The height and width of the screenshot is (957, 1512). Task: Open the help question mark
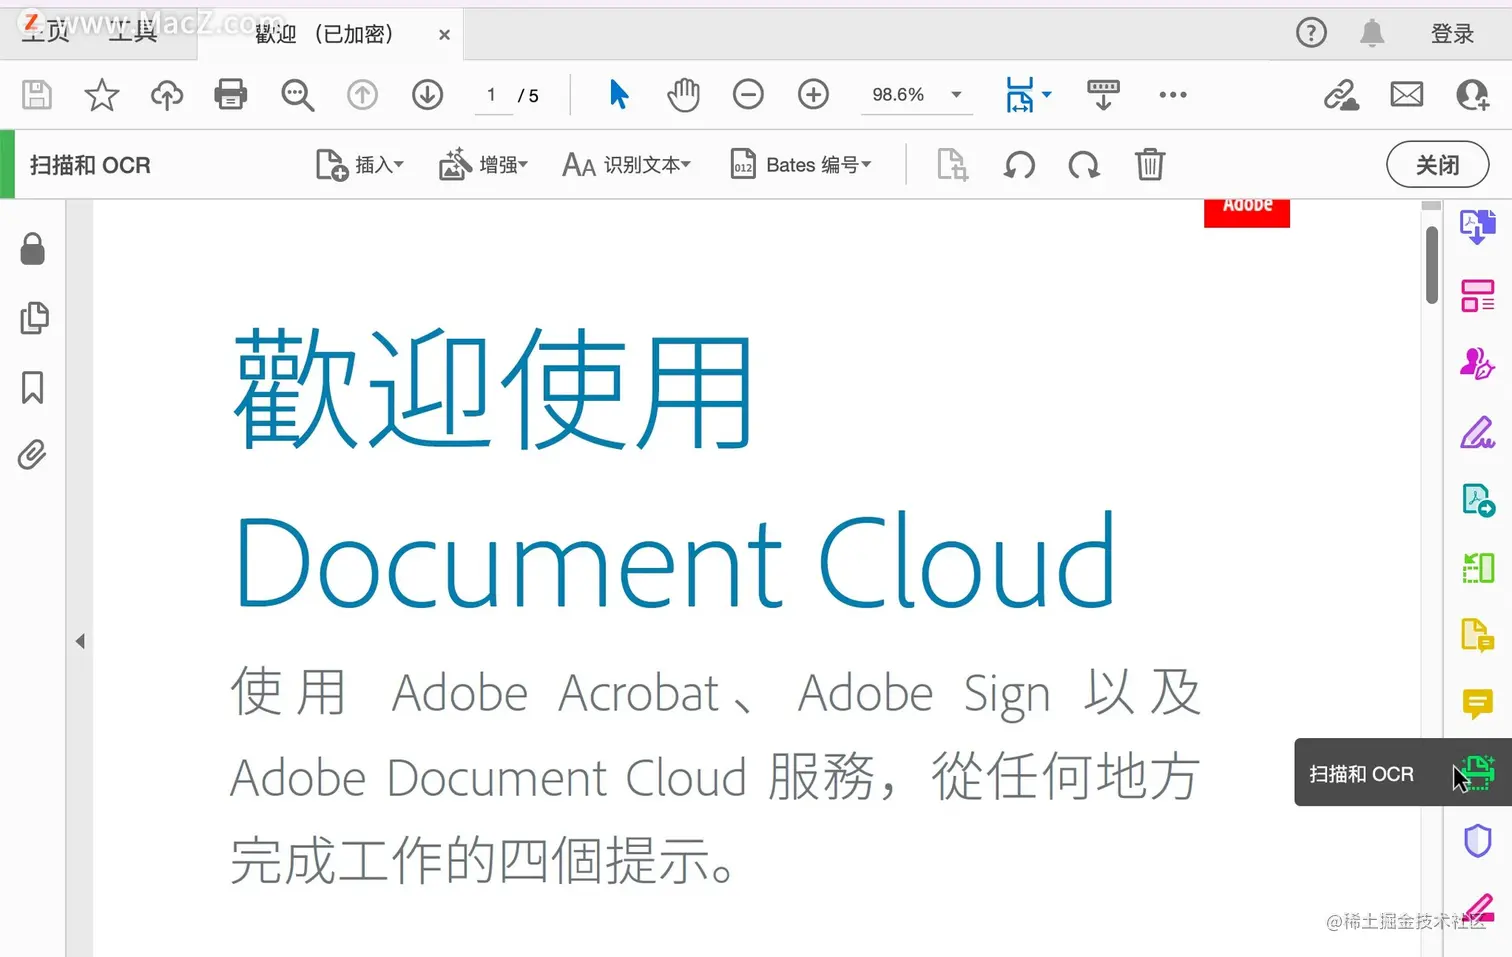tap(1311, 33)
